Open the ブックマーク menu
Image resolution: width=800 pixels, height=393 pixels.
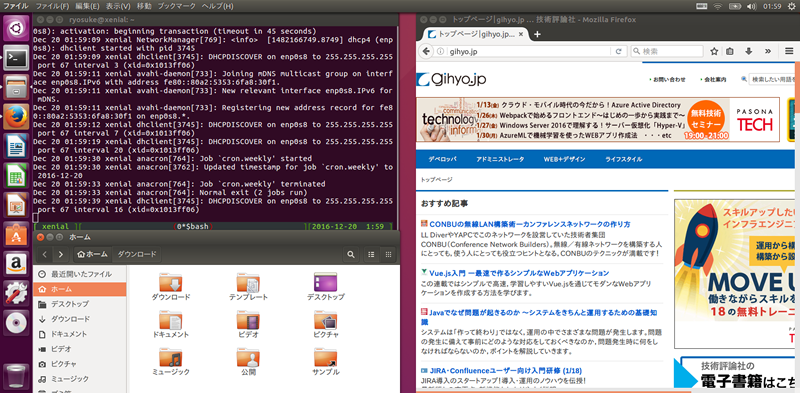tap(177, 6)
